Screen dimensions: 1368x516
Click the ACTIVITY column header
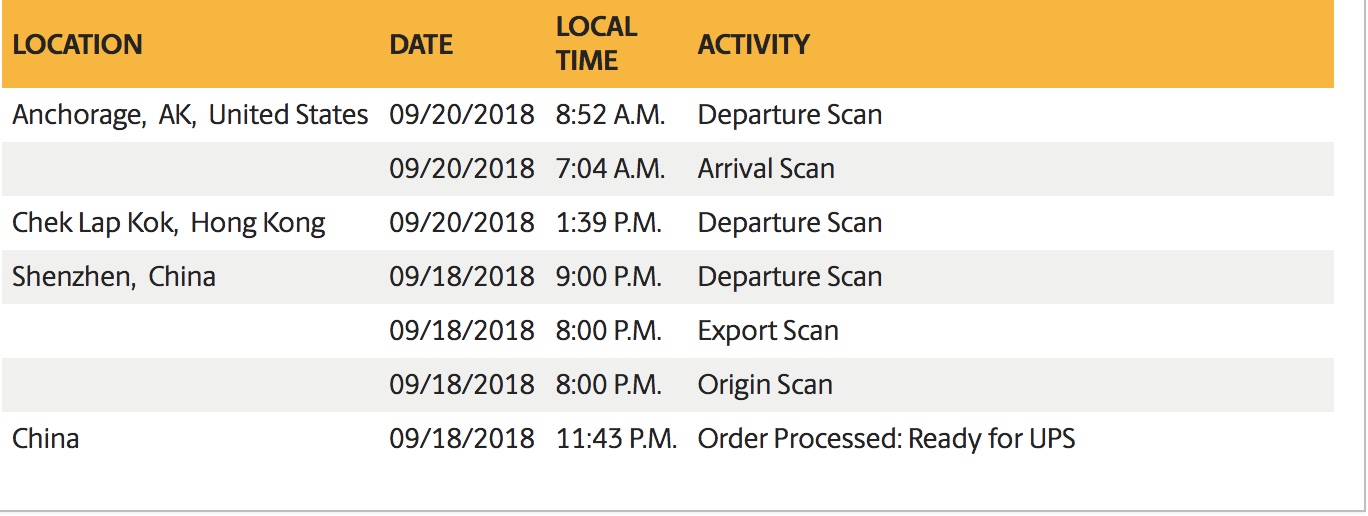753,45
